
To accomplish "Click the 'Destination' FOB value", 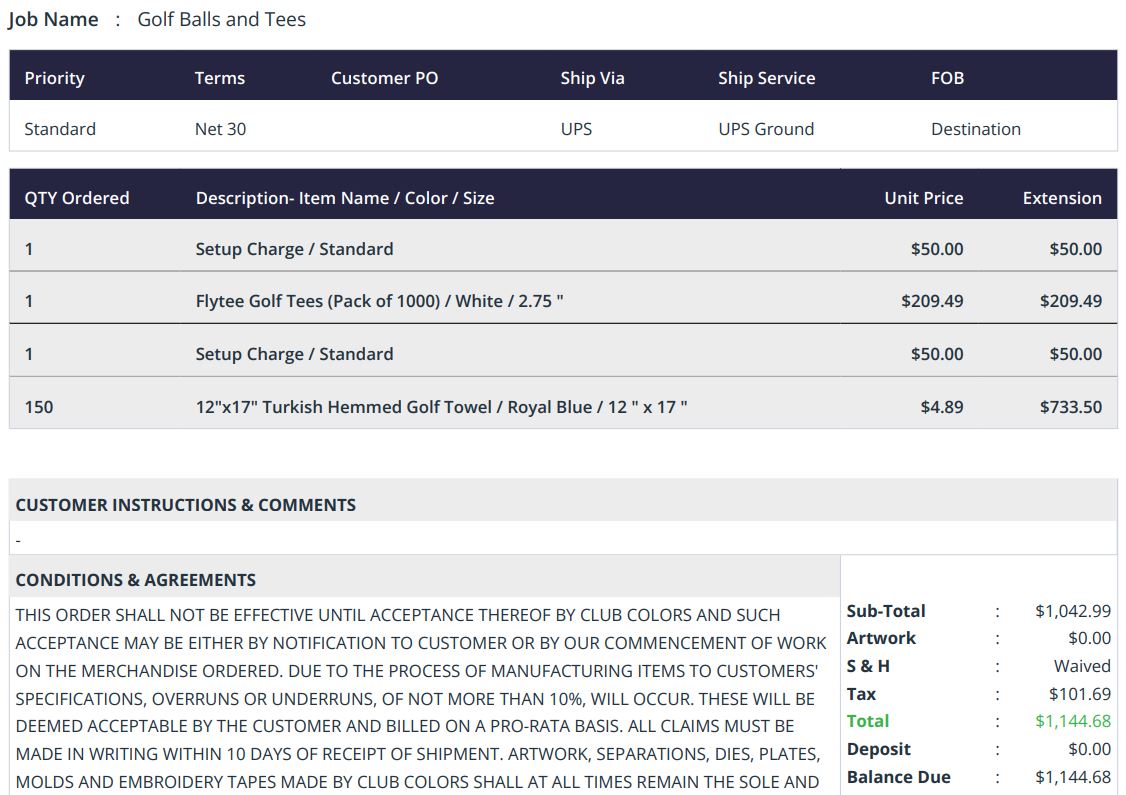I will point(975,129).
